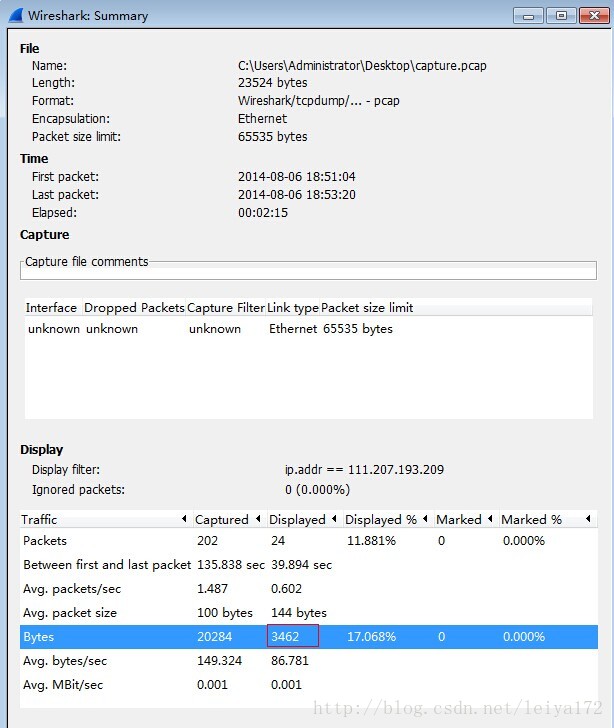Click the 39.894 sec displayed duration
The height and width of the screenshot is (728, 614).
point(301,565)
